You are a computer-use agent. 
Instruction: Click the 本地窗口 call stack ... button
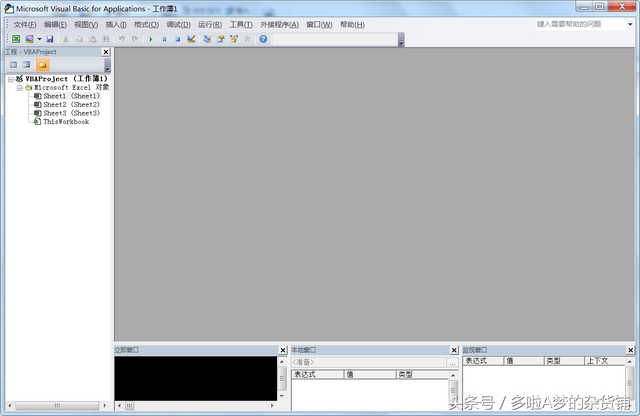(452, 363)
